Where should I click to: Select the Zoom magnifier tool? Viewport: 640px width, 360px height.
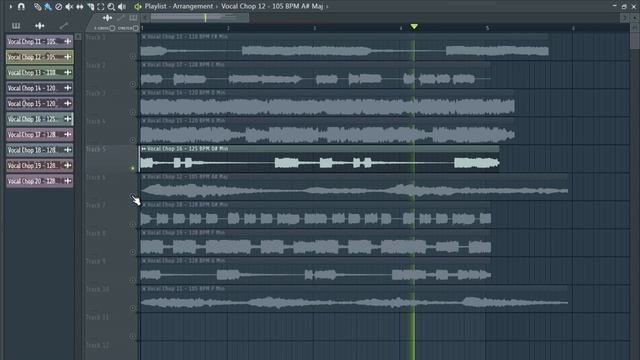point(111,7)
